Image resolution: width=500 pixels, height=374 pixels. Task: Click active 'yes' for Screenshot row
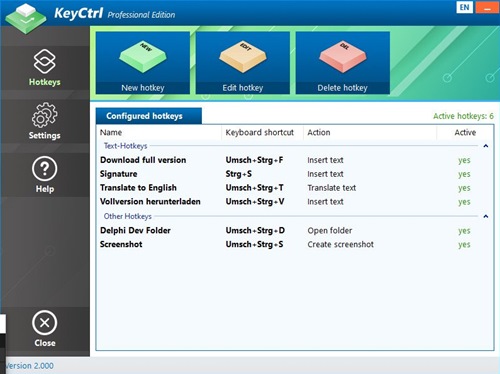(x=464, y=245)
